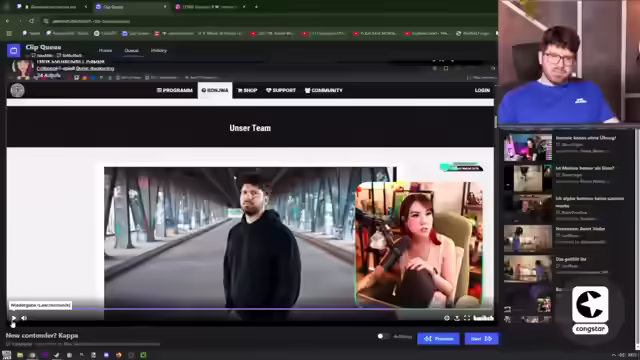Play the clip in the Twitch player
This screenshot has width=640, height=360.
click(x=13, y=318)
